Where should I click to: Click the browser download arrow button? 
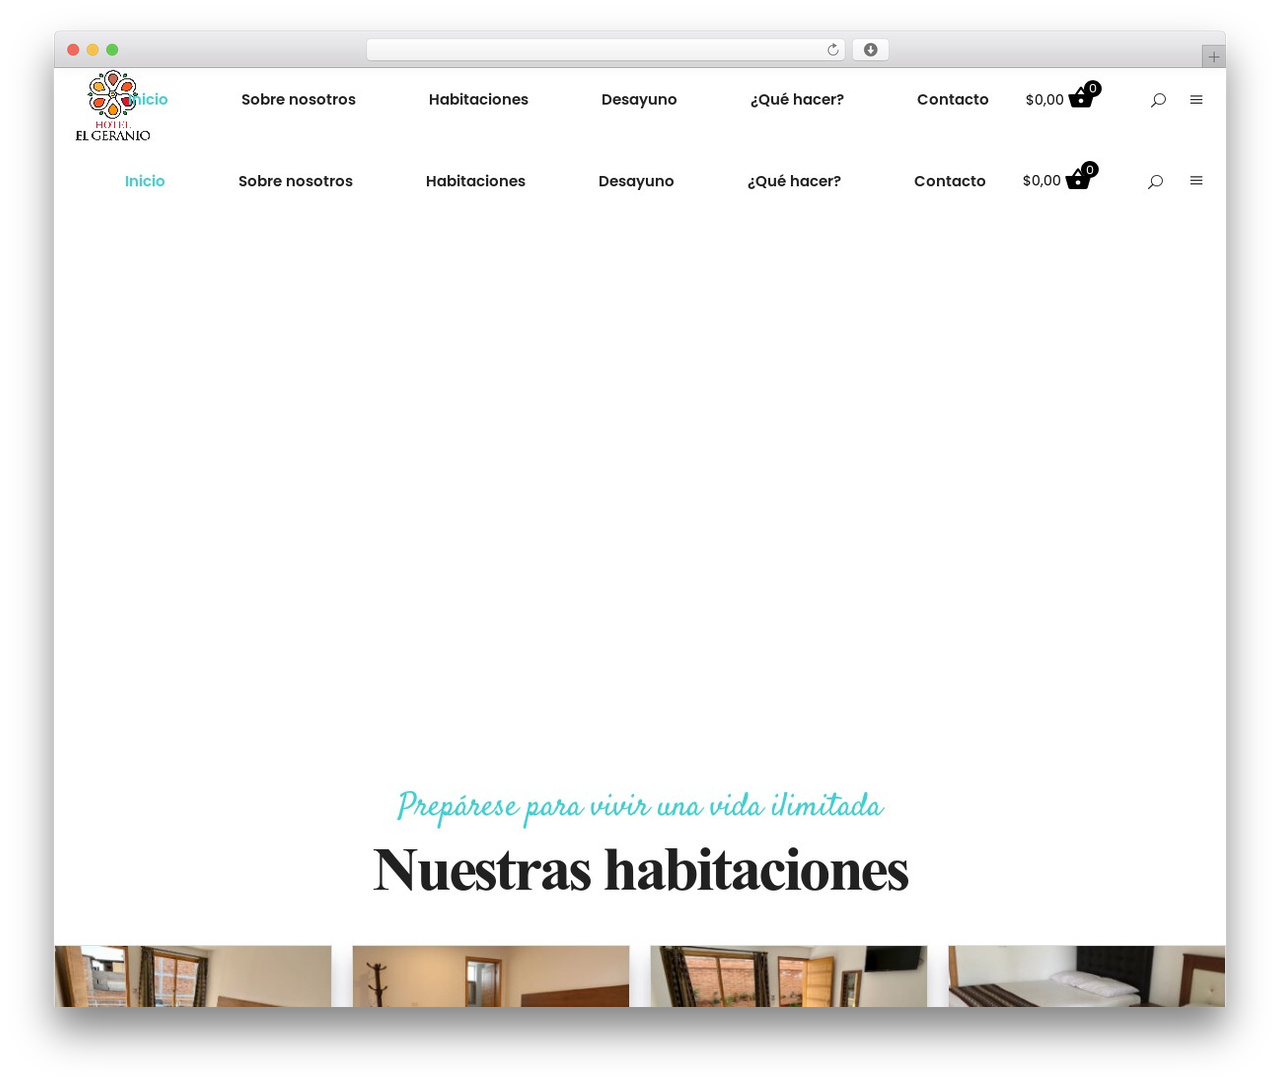click(870, 50)
